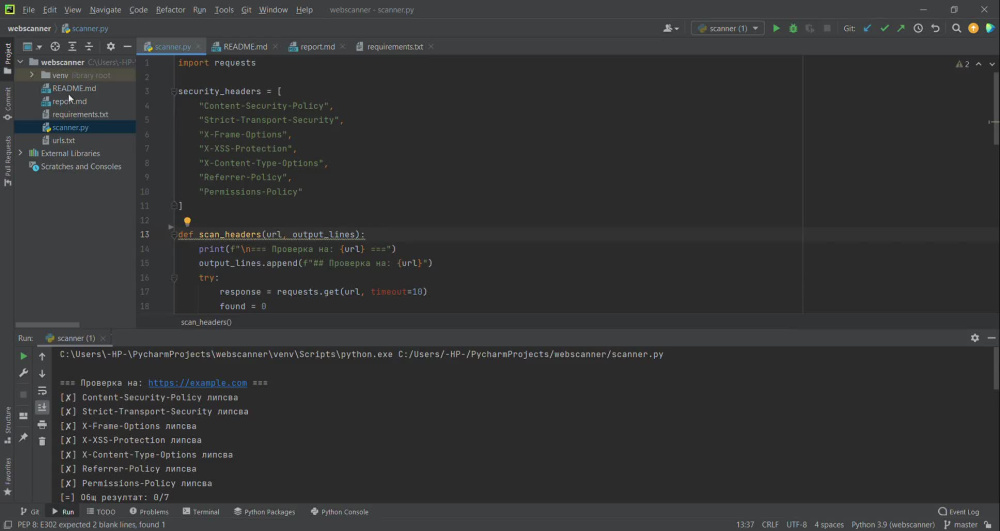The width and height of the screenshot is (1000, 531).
Task: Start debugging with the bug icon
Action: point(793,28)
